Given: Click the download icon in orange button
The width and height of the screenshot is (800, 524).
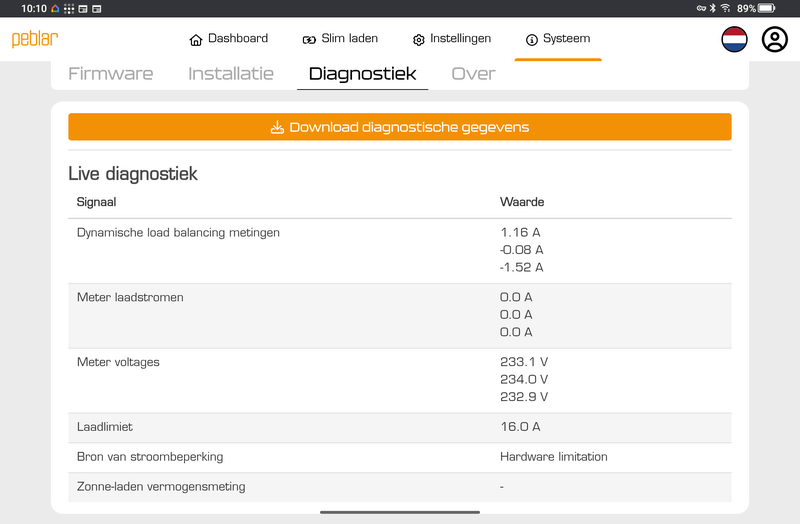Looking at the screenshot, I should pyautogui.click(x=277, y=127).
